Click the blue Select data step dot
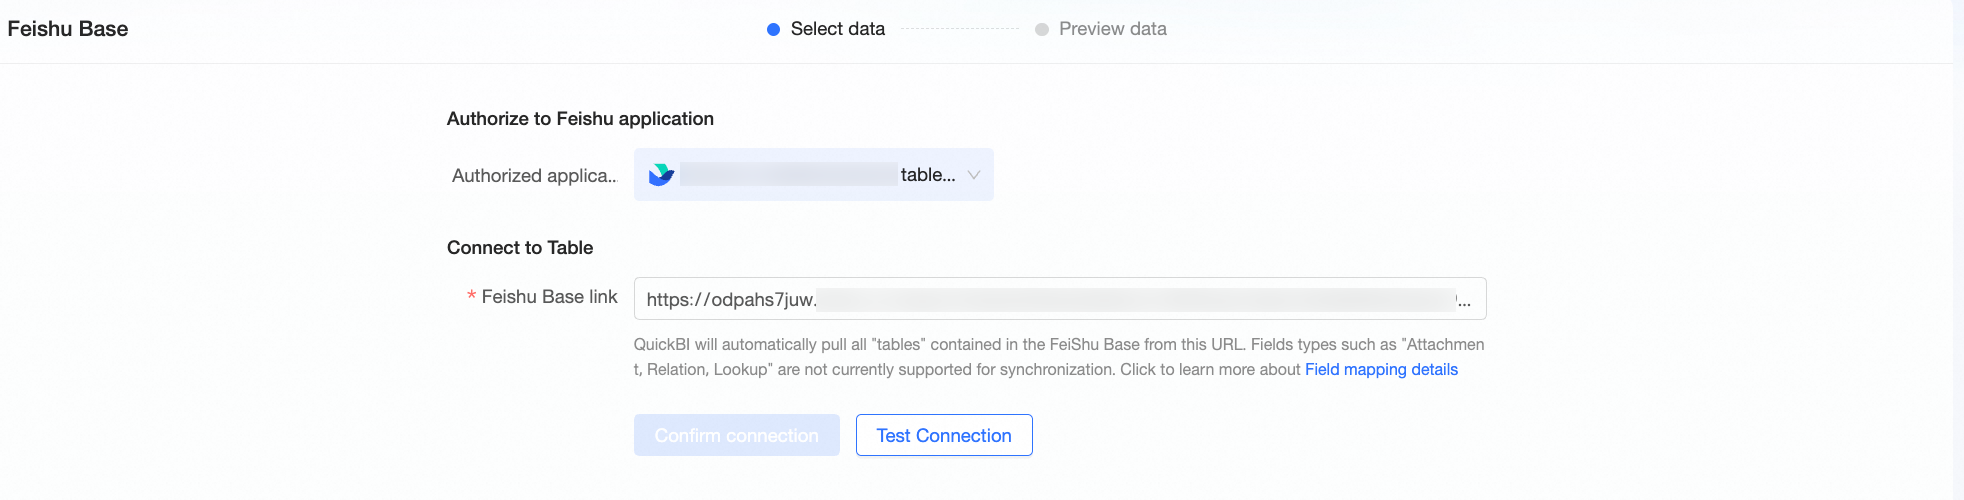1964x500 pixels. click(x=773, y=29)
